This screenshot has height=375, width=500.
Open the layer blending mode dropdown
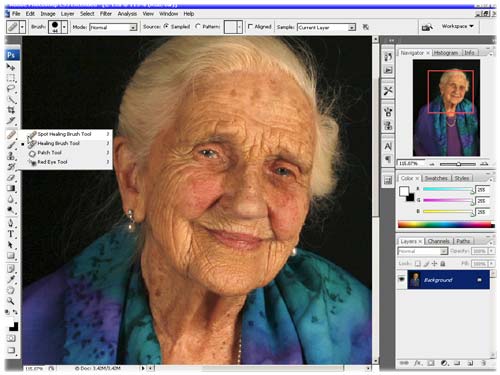click(x=422, y=251)
